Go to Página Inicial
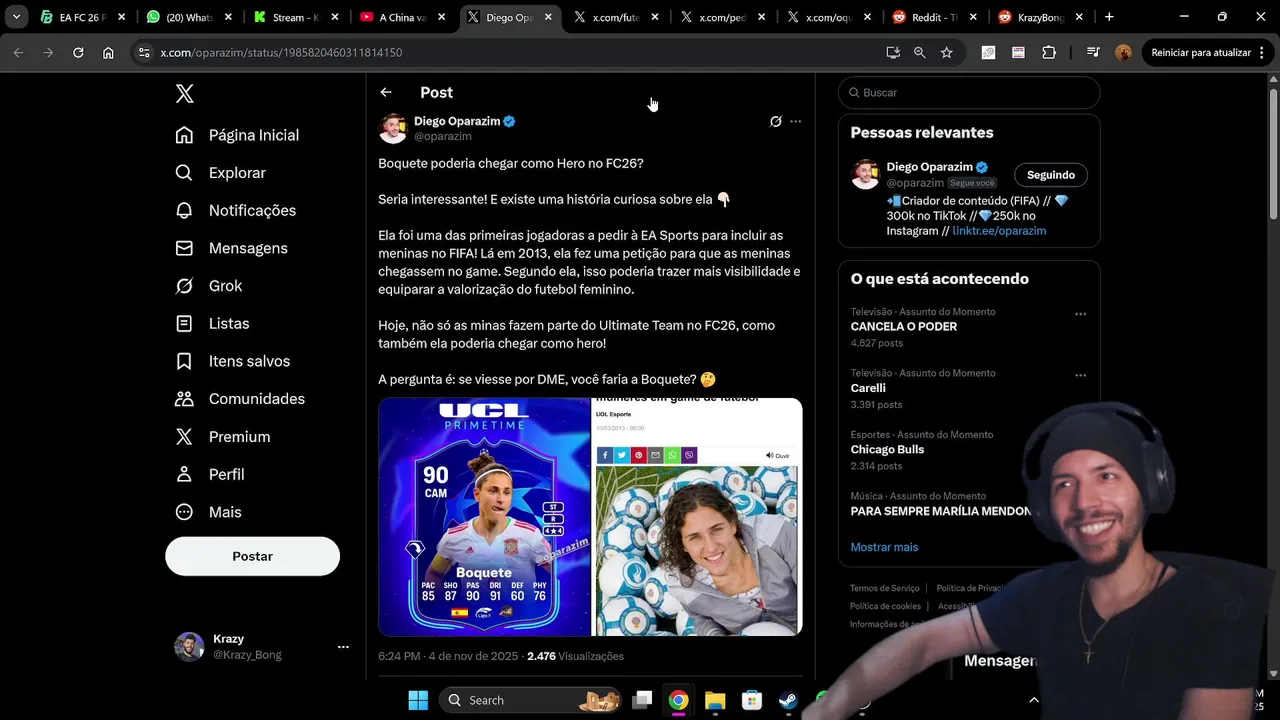This screenshot has width=1280, height=720. 237,135
